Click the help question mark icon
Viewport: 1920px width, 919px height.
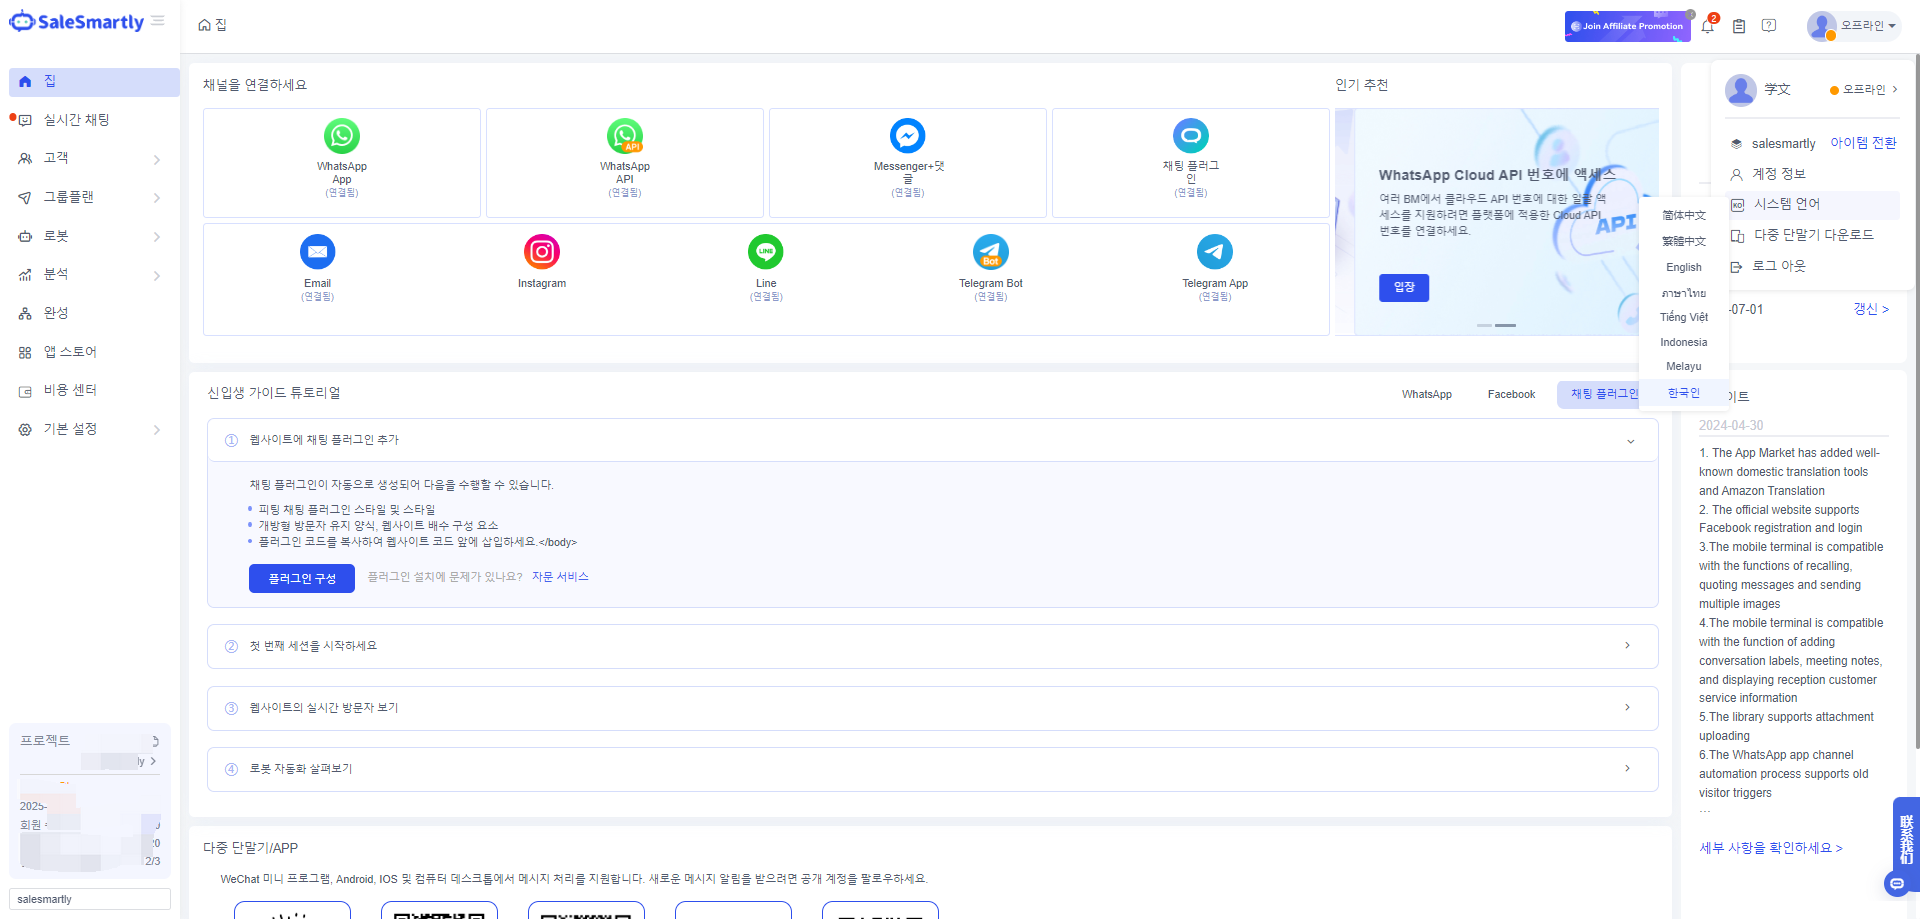point(1769,26)
